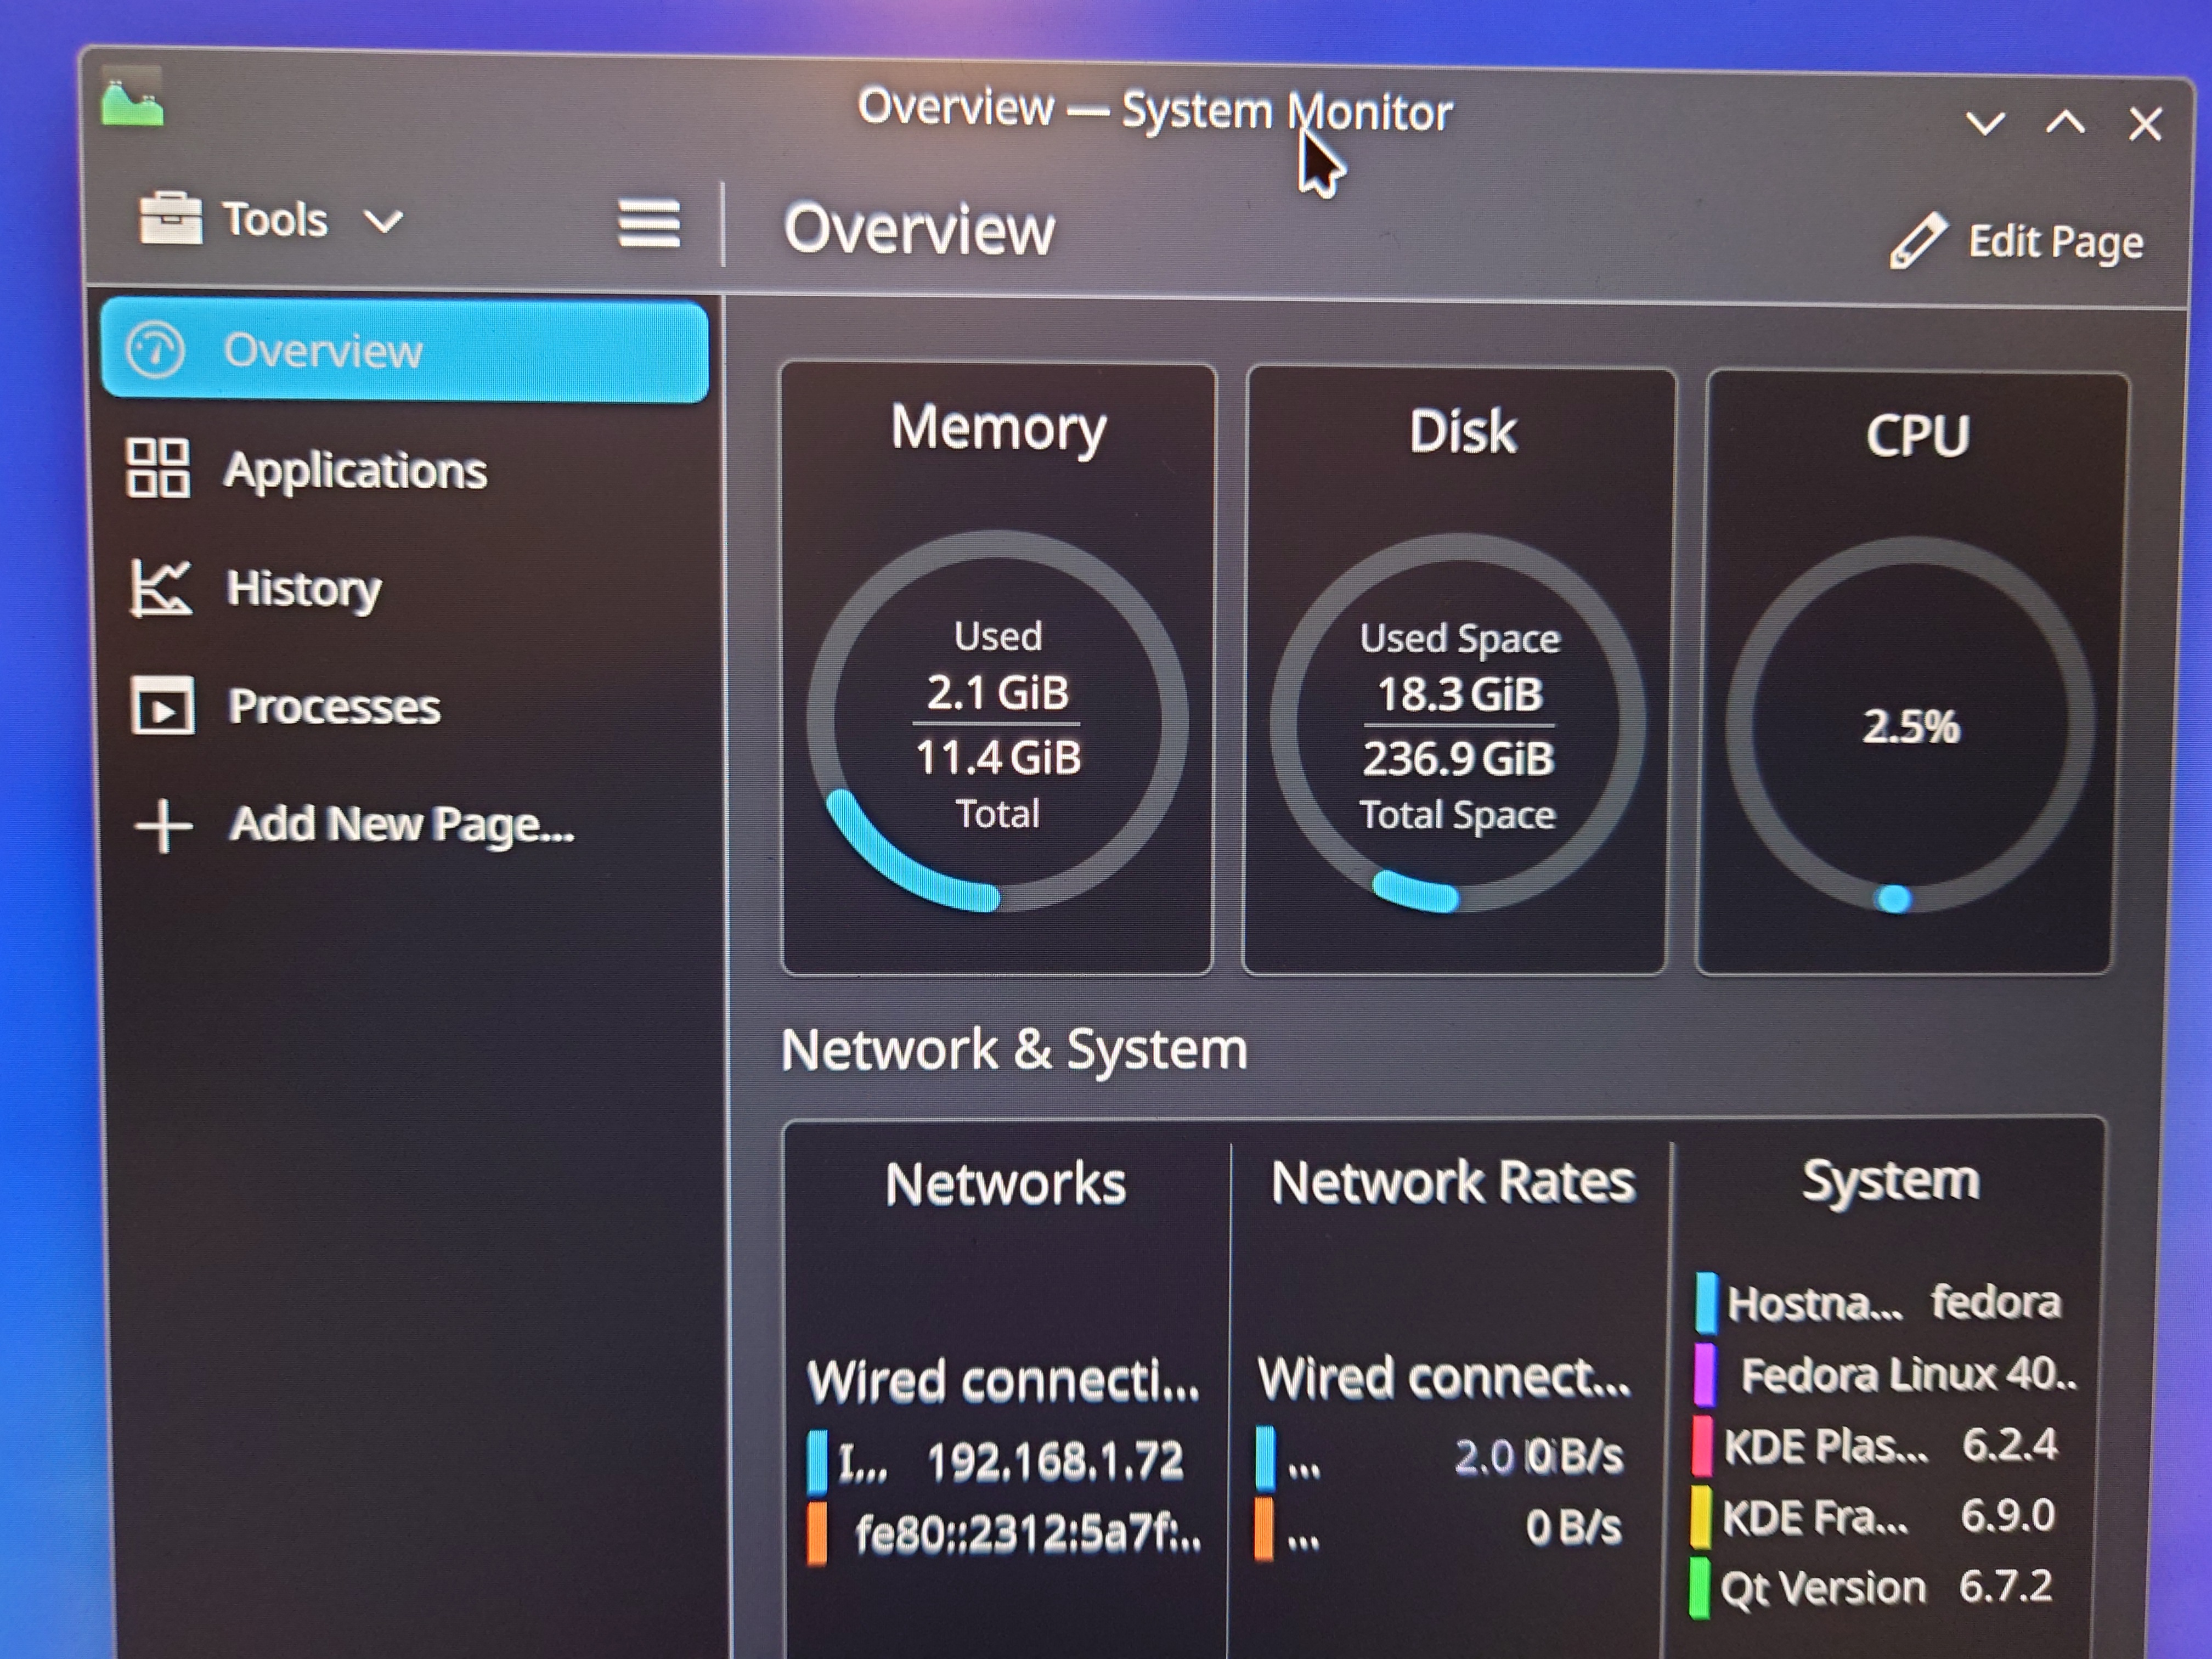
Task: Click the Disk usage ring gauge
Action: click(1457, 723)
